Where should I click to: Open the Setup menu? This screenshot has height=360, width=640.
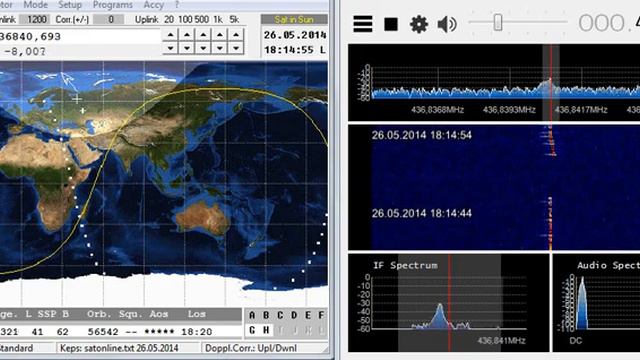click(70, 5)
